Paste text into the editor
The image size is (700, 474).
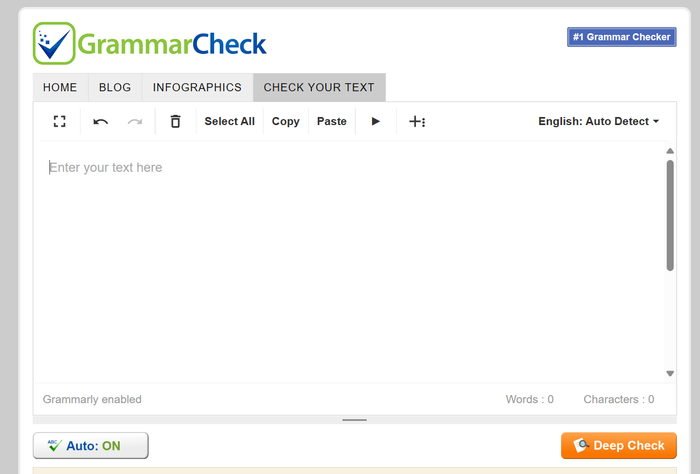click(332, 121)
